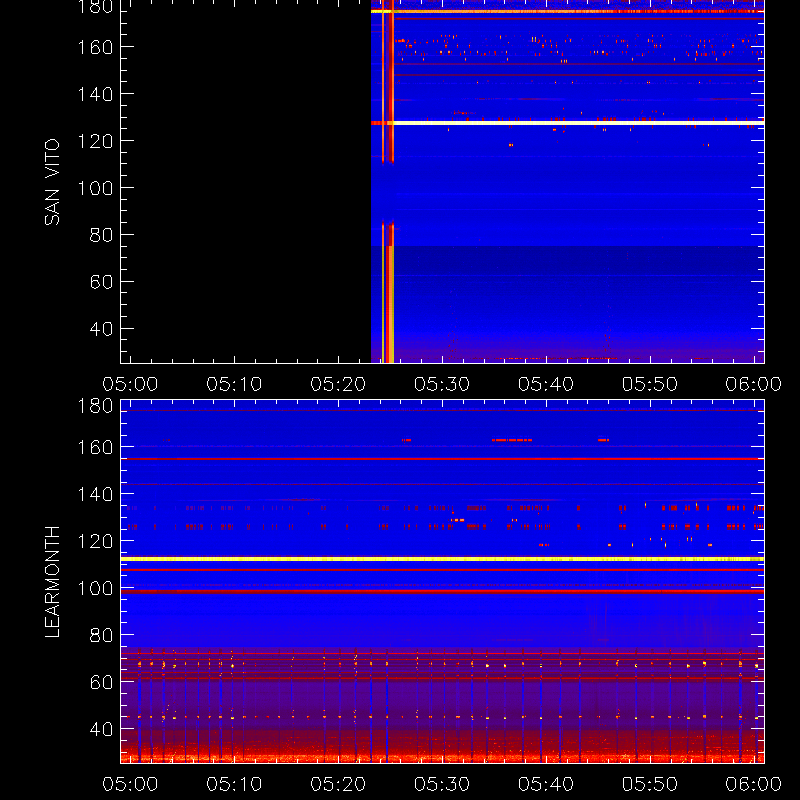The height and width of the screenshot is (800, 800).
Task: Click the 05:10 time label below San Vito plot
Action: (x=234, y=384)
